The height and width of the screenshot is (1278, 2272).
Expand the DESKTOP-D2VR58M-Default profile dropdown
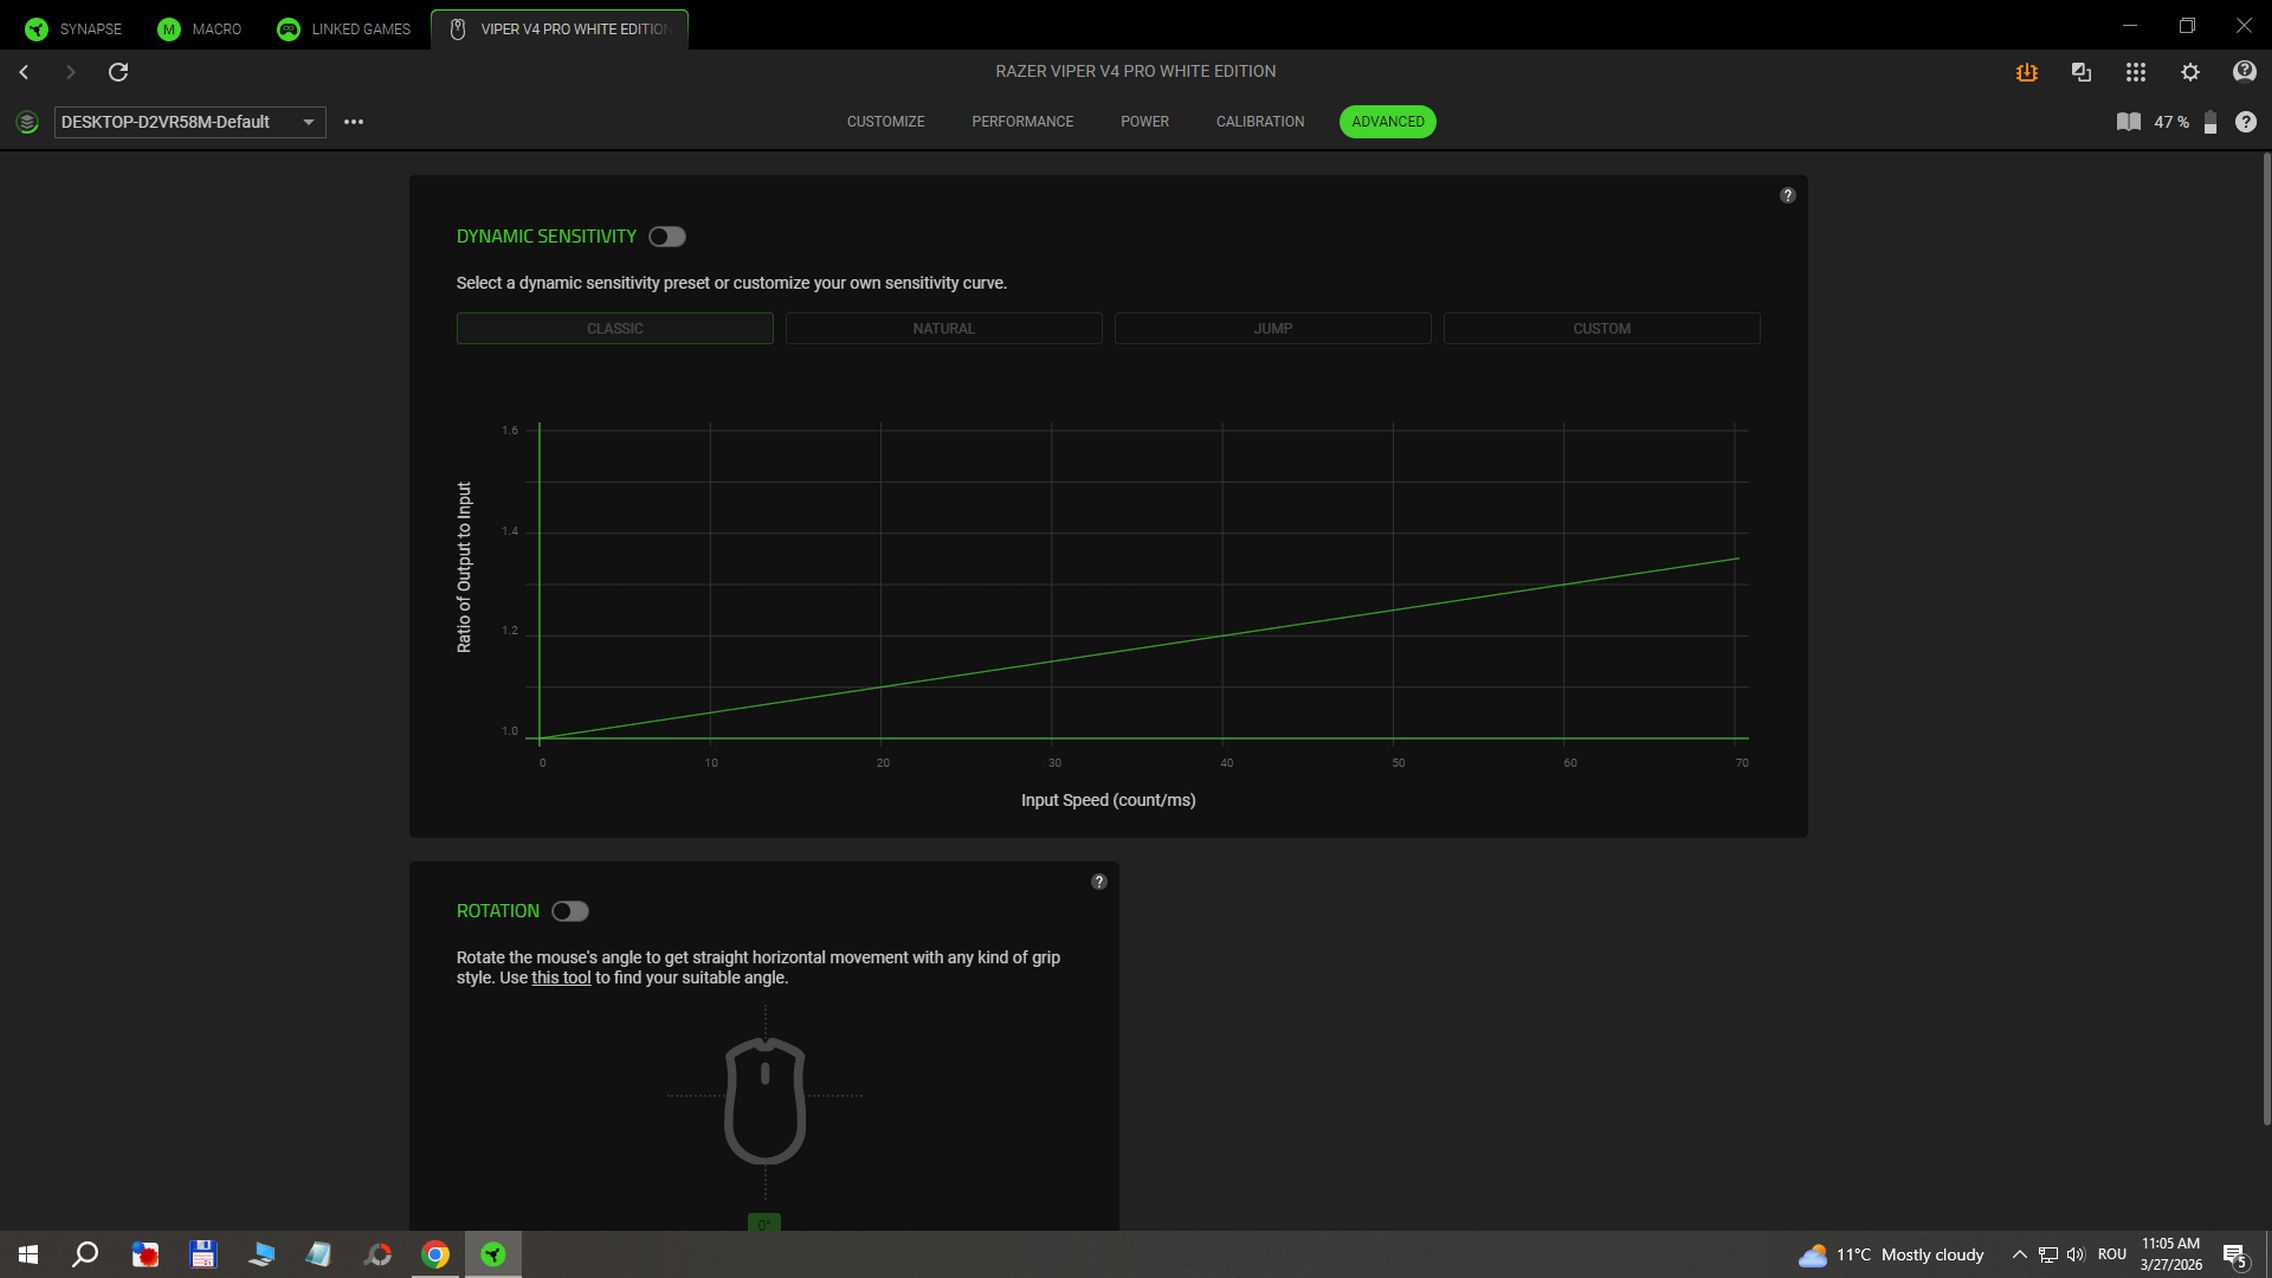point(308,122)
